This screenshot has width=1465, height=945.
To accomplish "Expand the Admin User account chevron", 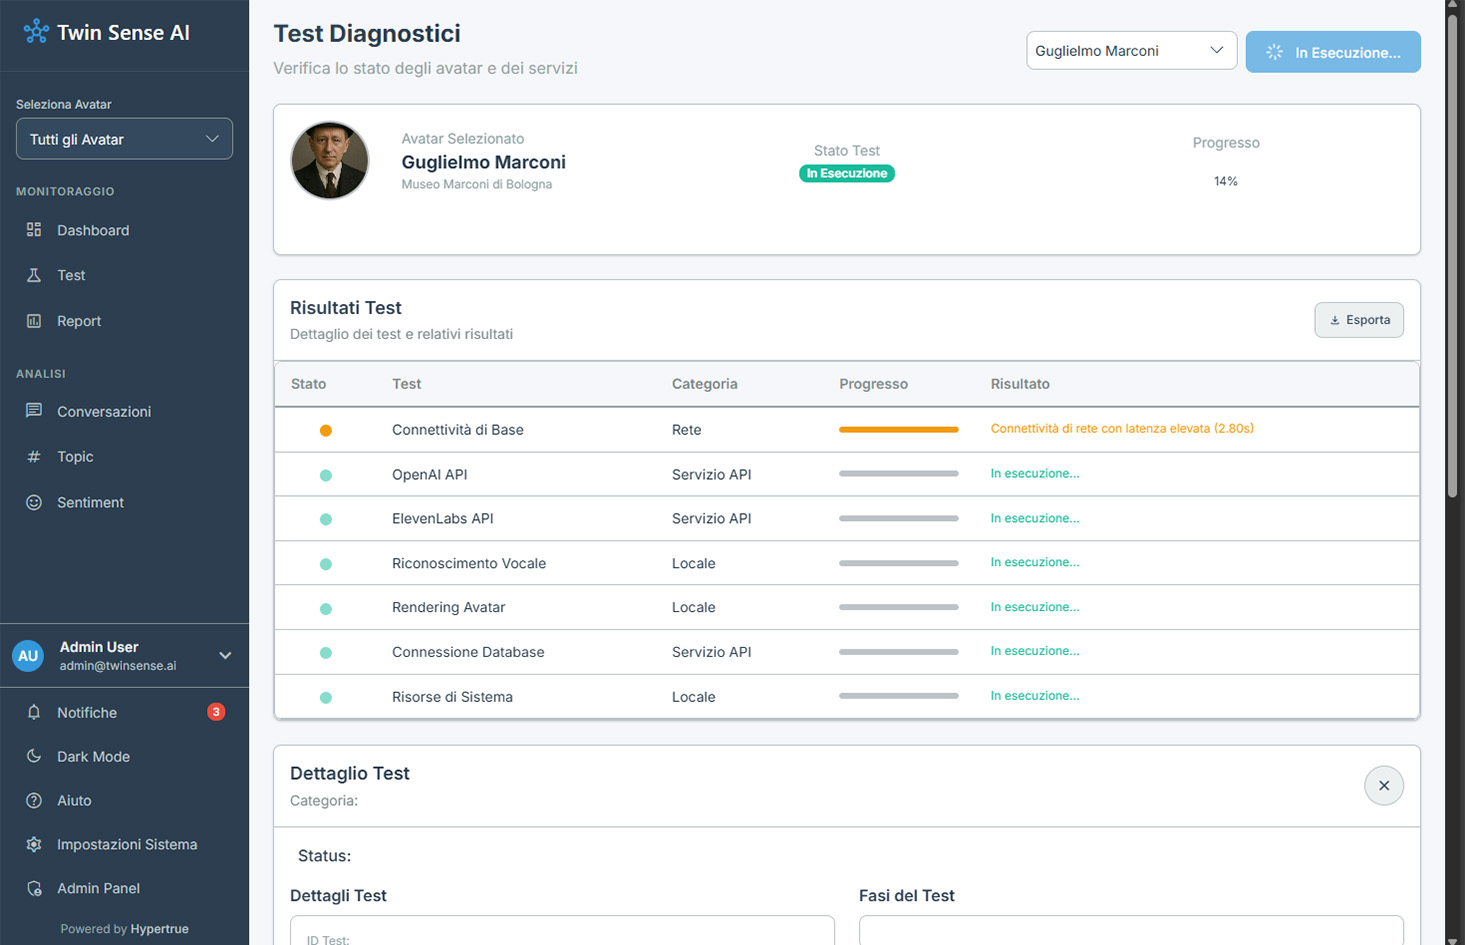I will (x=225, y=656).
